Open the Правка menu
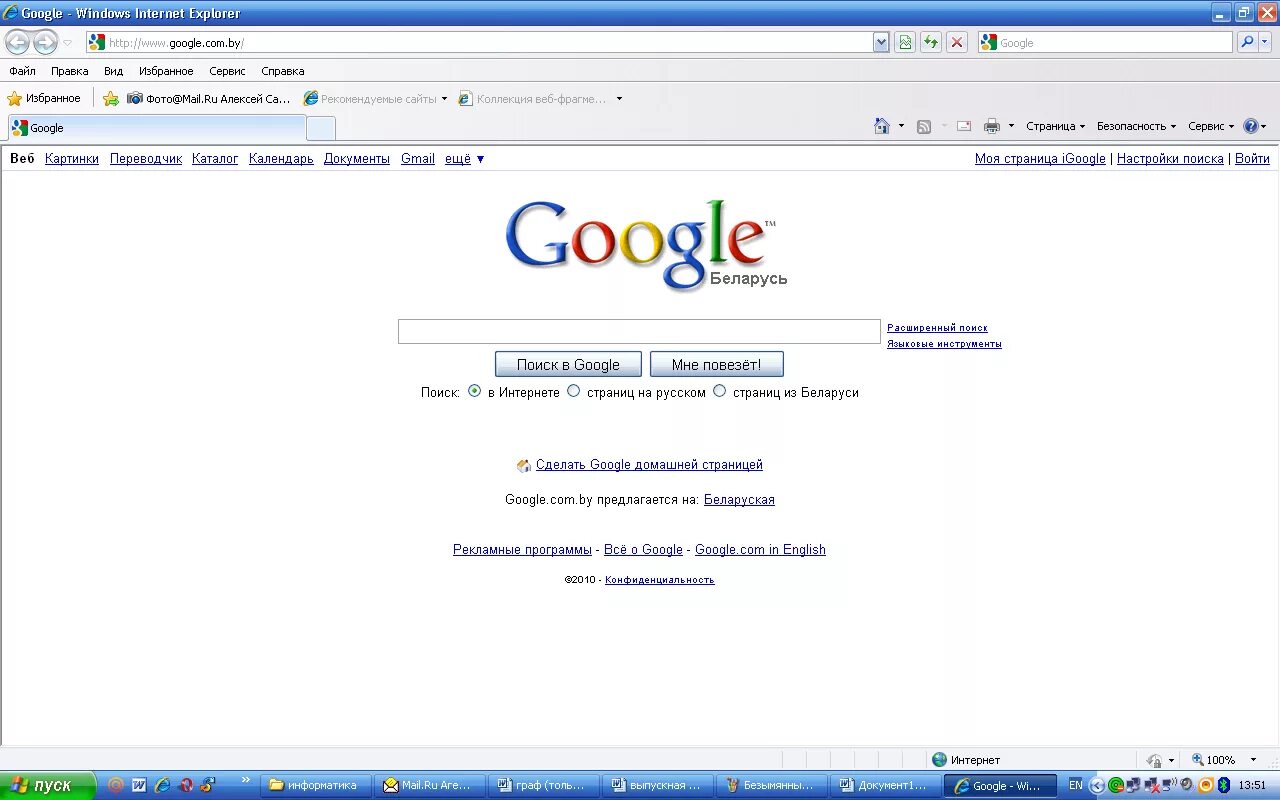The height and width of the screenshot is (800, 1280). coord(70,71)
